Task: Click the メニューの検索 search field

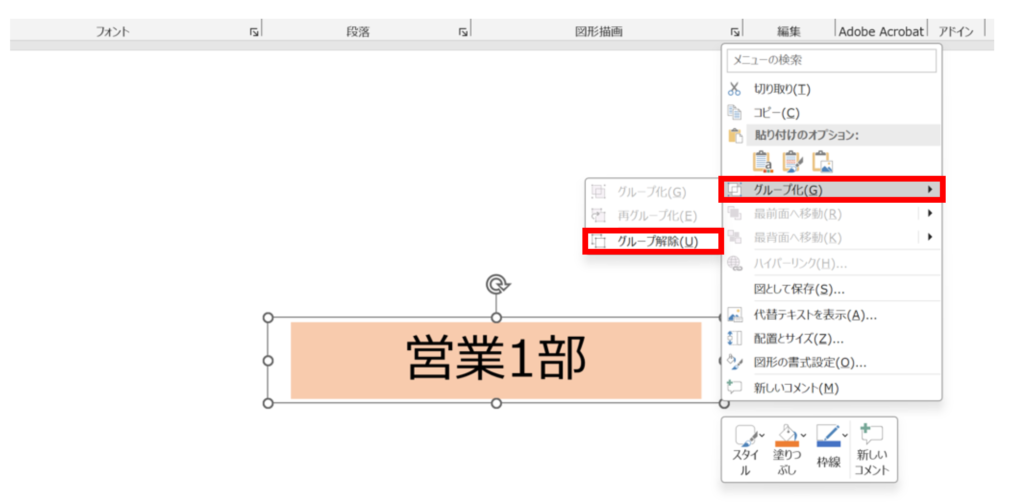Action: tap(831, 61)
